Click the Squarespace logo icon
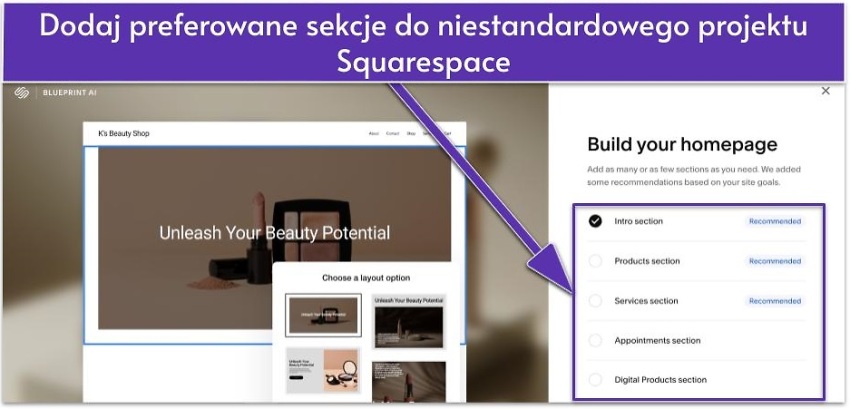Screen dimensions: 850x409 coord(22,93)
